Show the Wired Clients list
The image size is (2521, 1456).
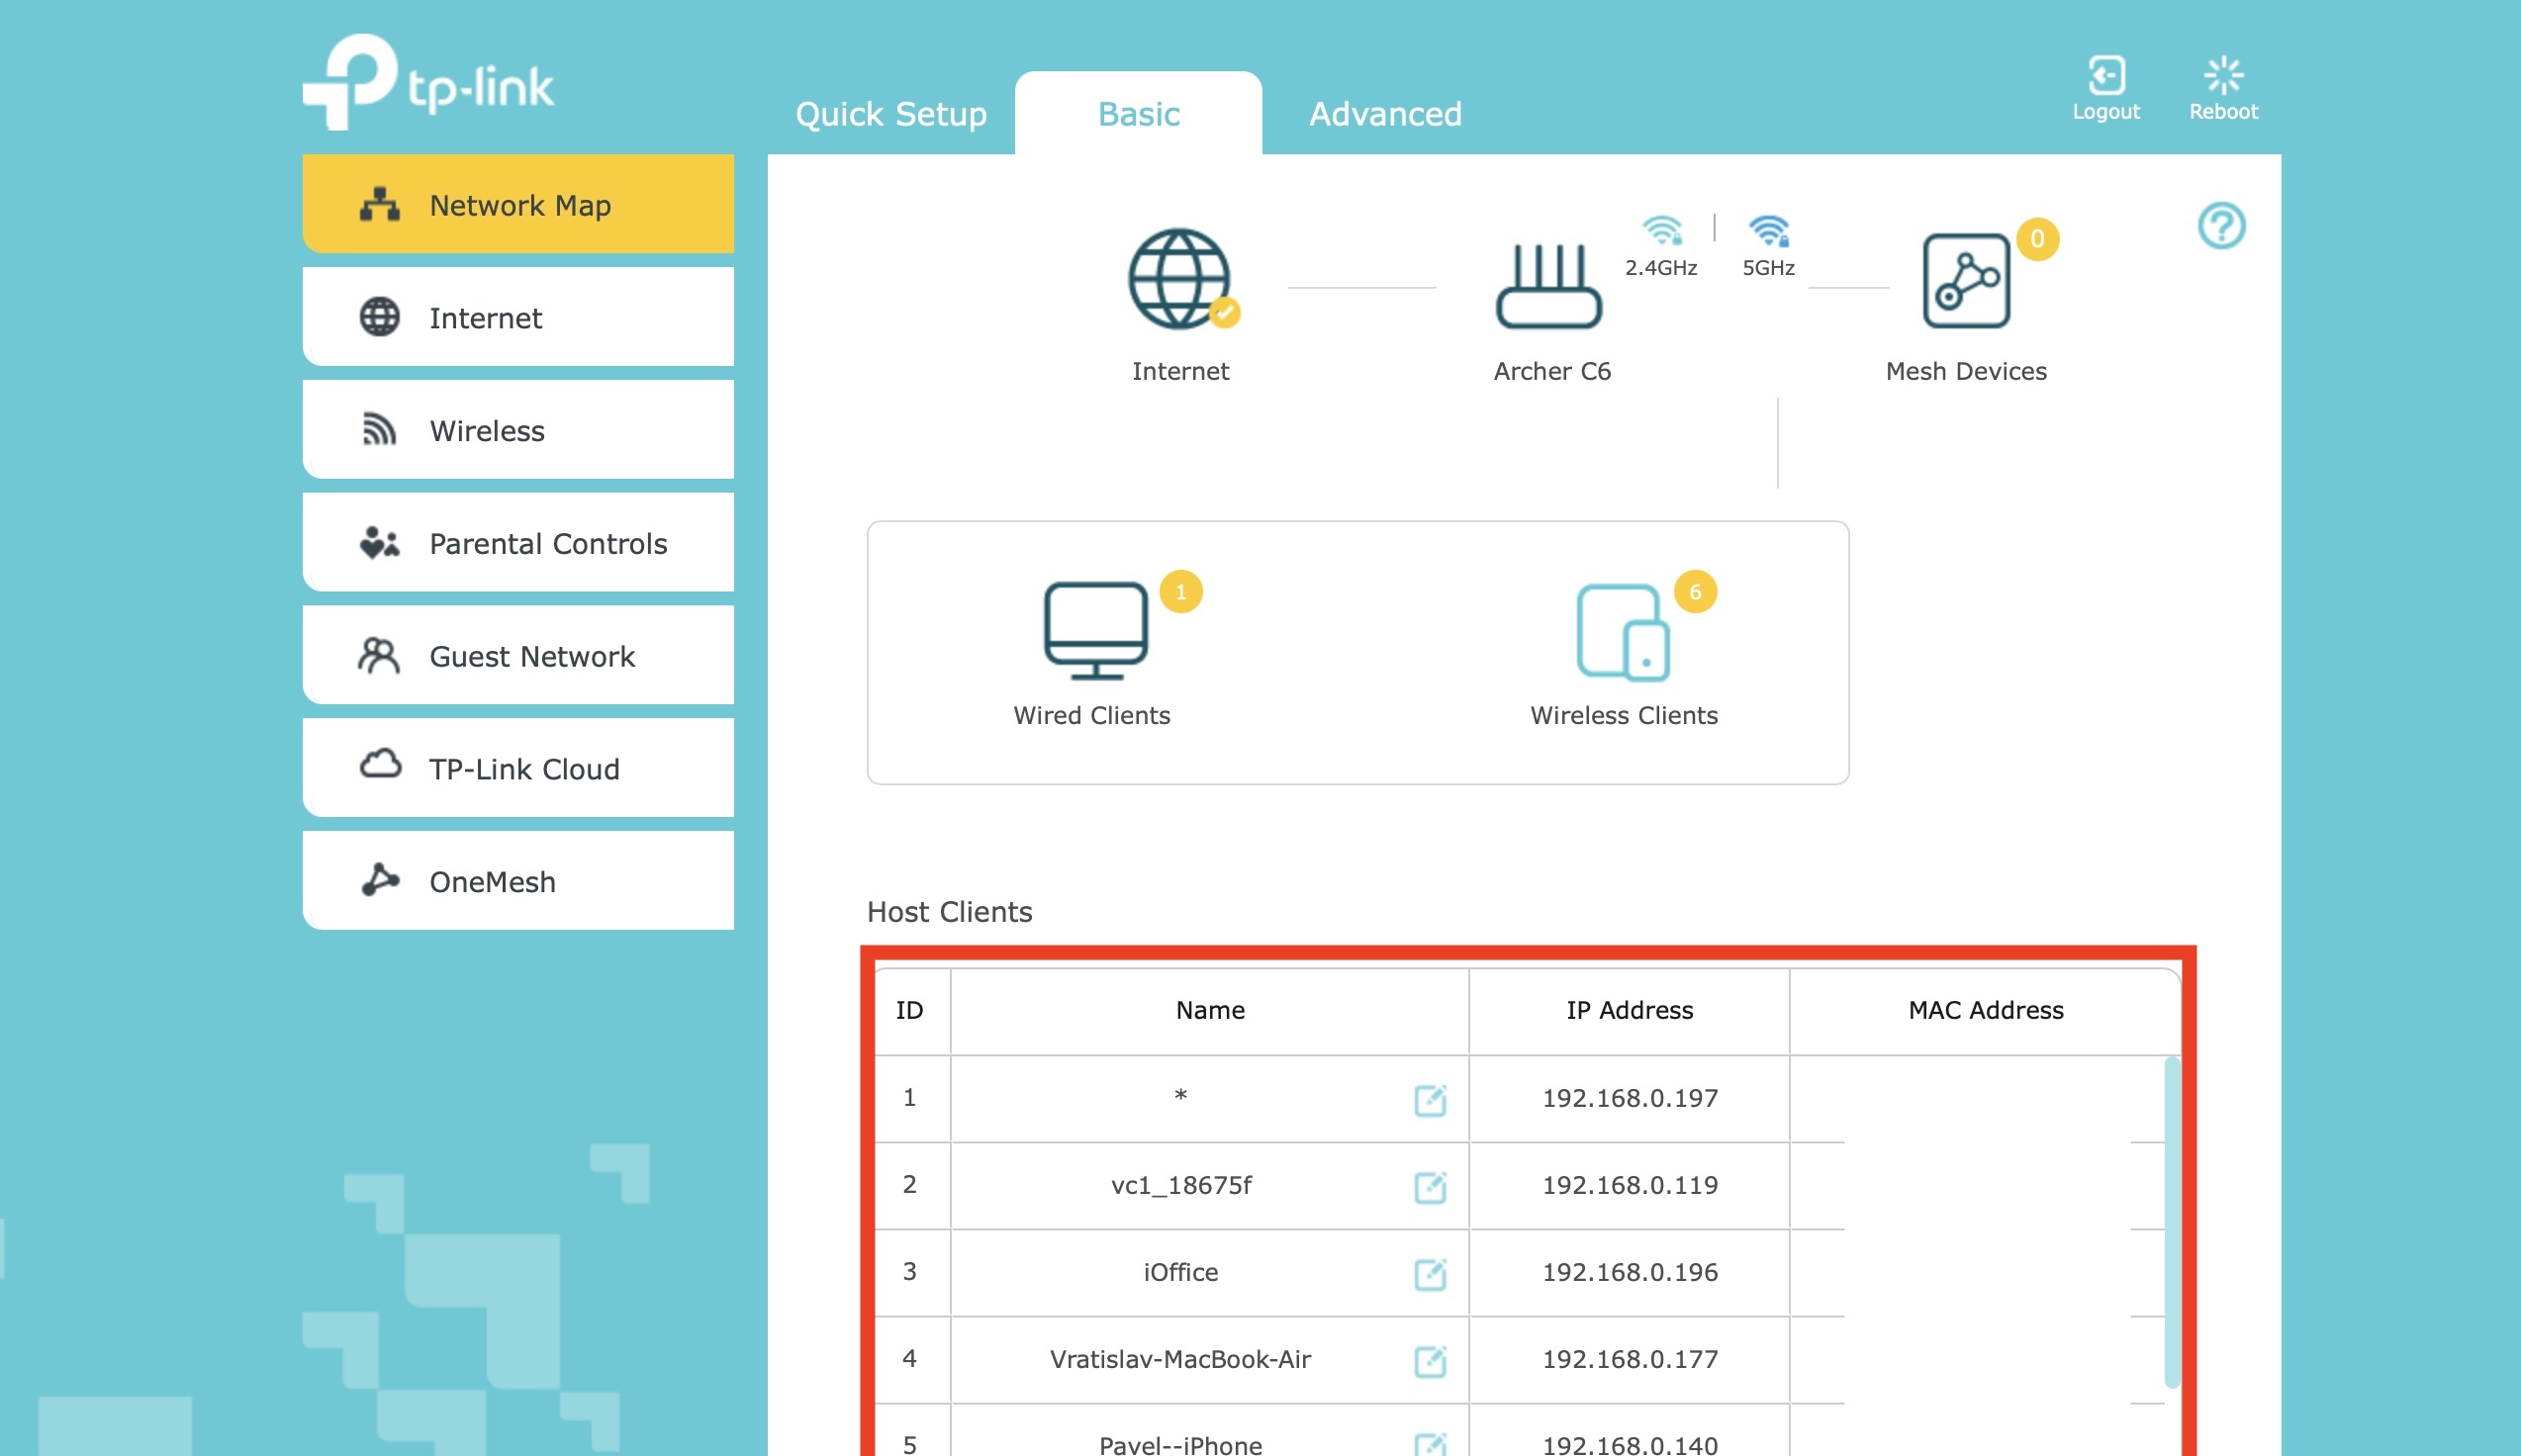pyautogui.click(x=1095, y=632)
